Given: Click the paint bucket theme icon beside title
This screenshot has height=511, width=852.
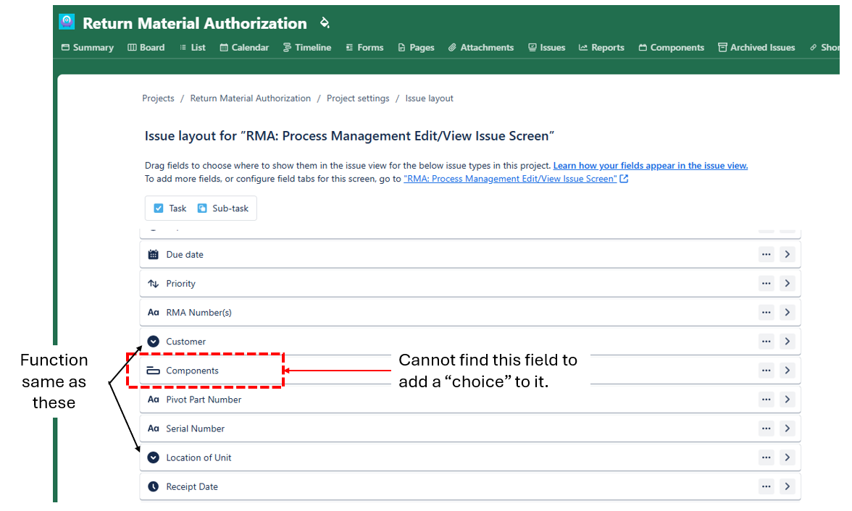Looking at the screenshot, I should pyautogui.click(x=324, y=22).
